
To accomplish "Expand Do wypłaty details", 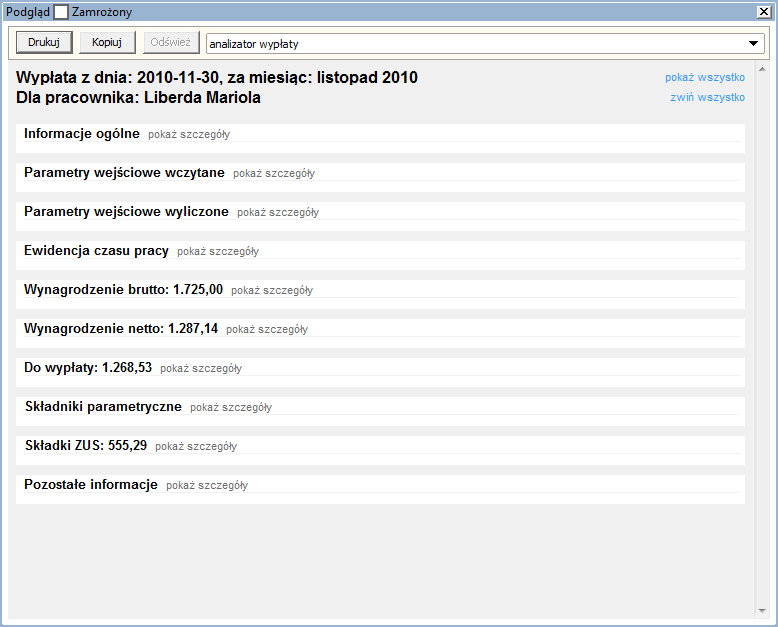I will click(201, 368).
